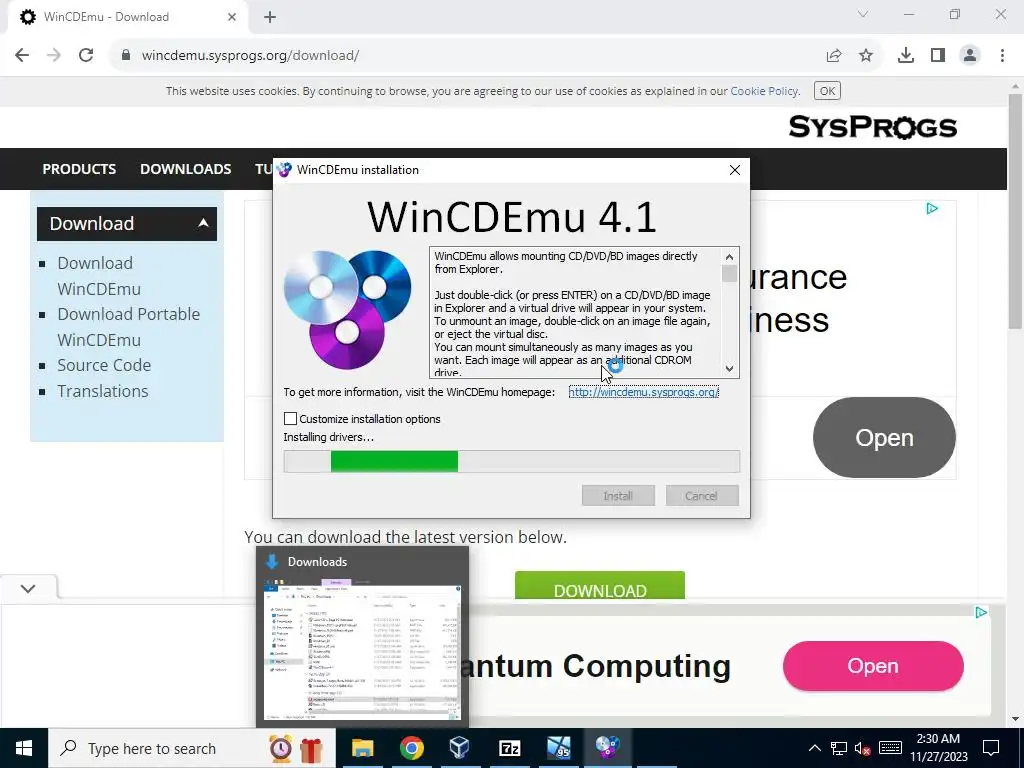The width and height of the screenshot is (1024, 768).
Task: Click the installer Cancel button
Action: point(702,496)
